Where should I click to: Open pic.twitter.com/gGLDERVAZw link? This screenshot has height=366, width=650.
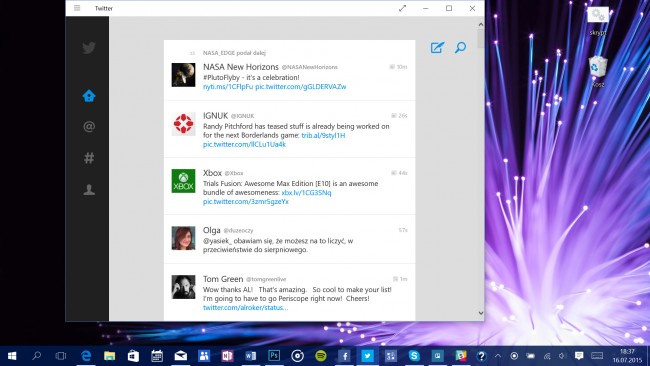click(x=301, y=87)
